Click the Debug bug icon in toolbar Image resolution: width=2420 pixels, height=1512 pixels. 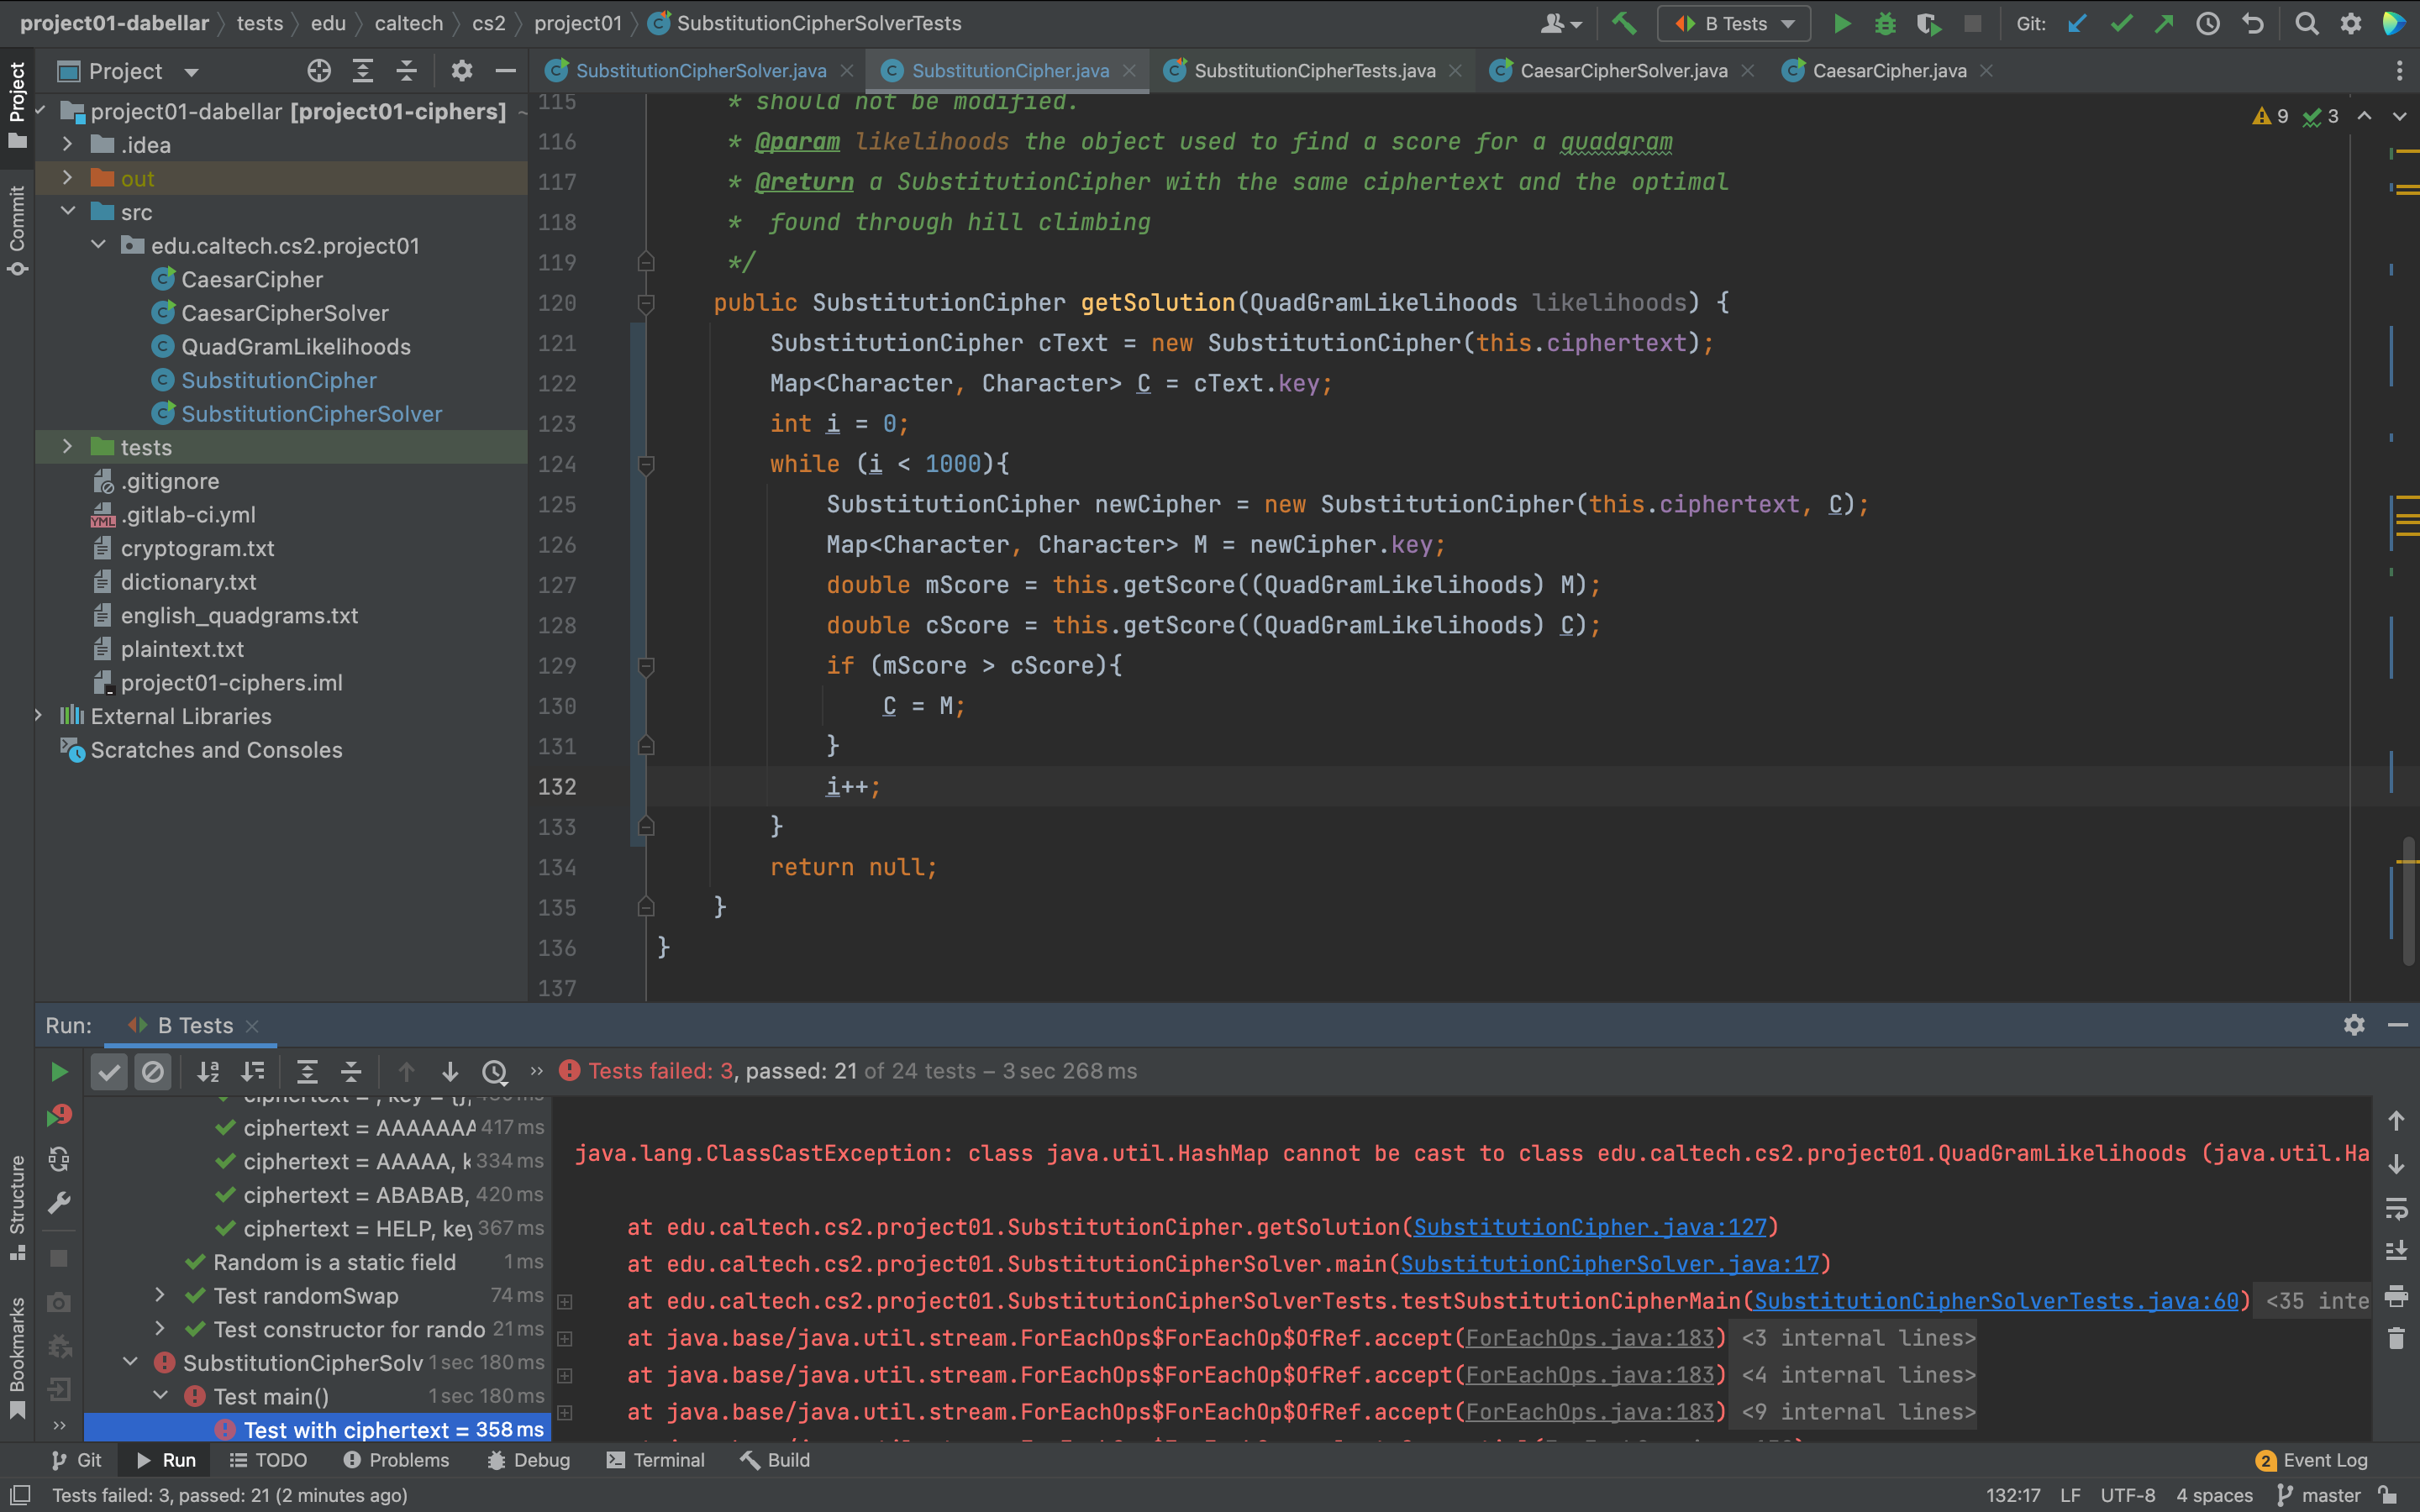point(1884,23)
